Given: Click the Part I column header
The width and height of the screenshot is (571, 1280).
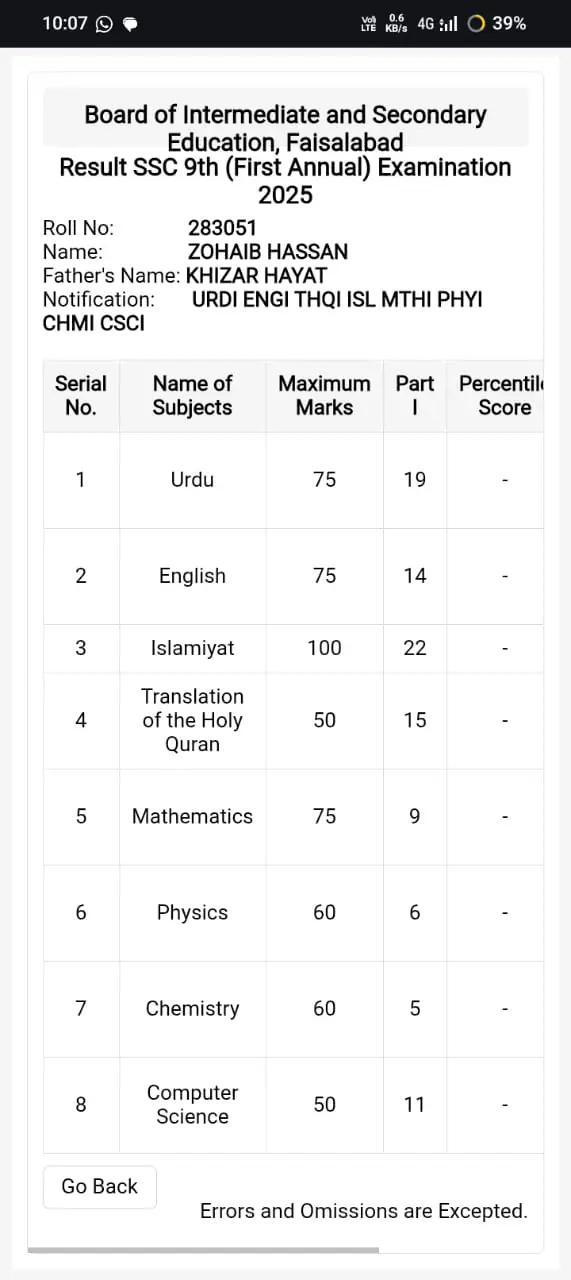Looking at the screenshot, I should (415, 396).
